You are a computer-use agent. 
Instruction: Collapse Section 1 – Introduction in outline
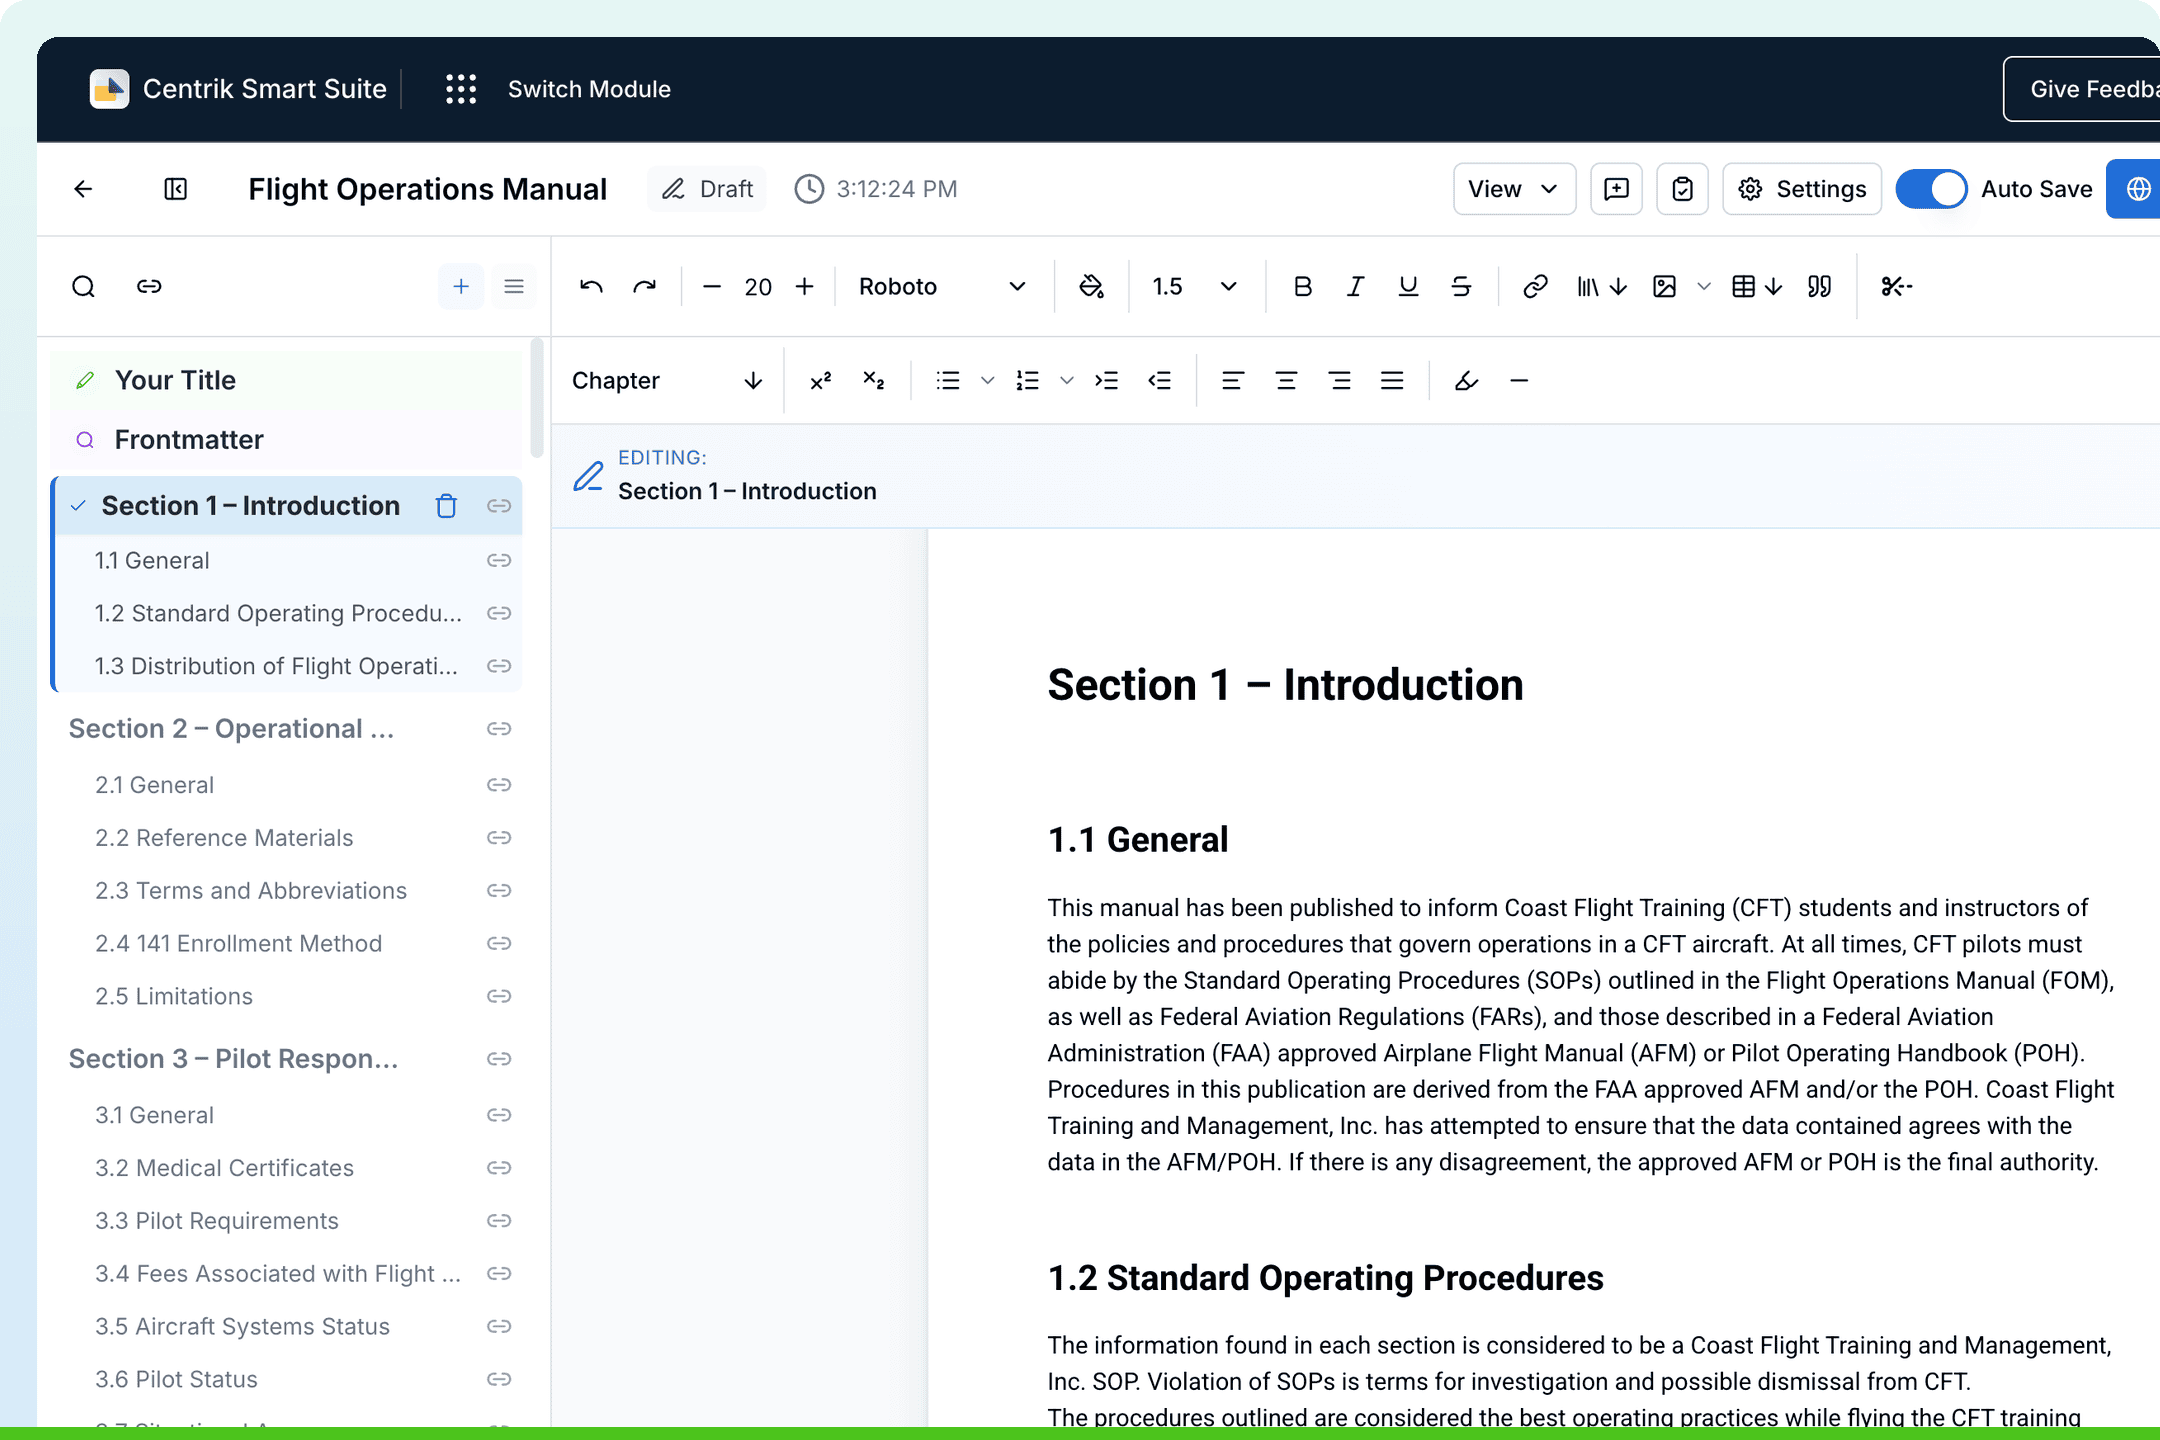tap(78, 506)
